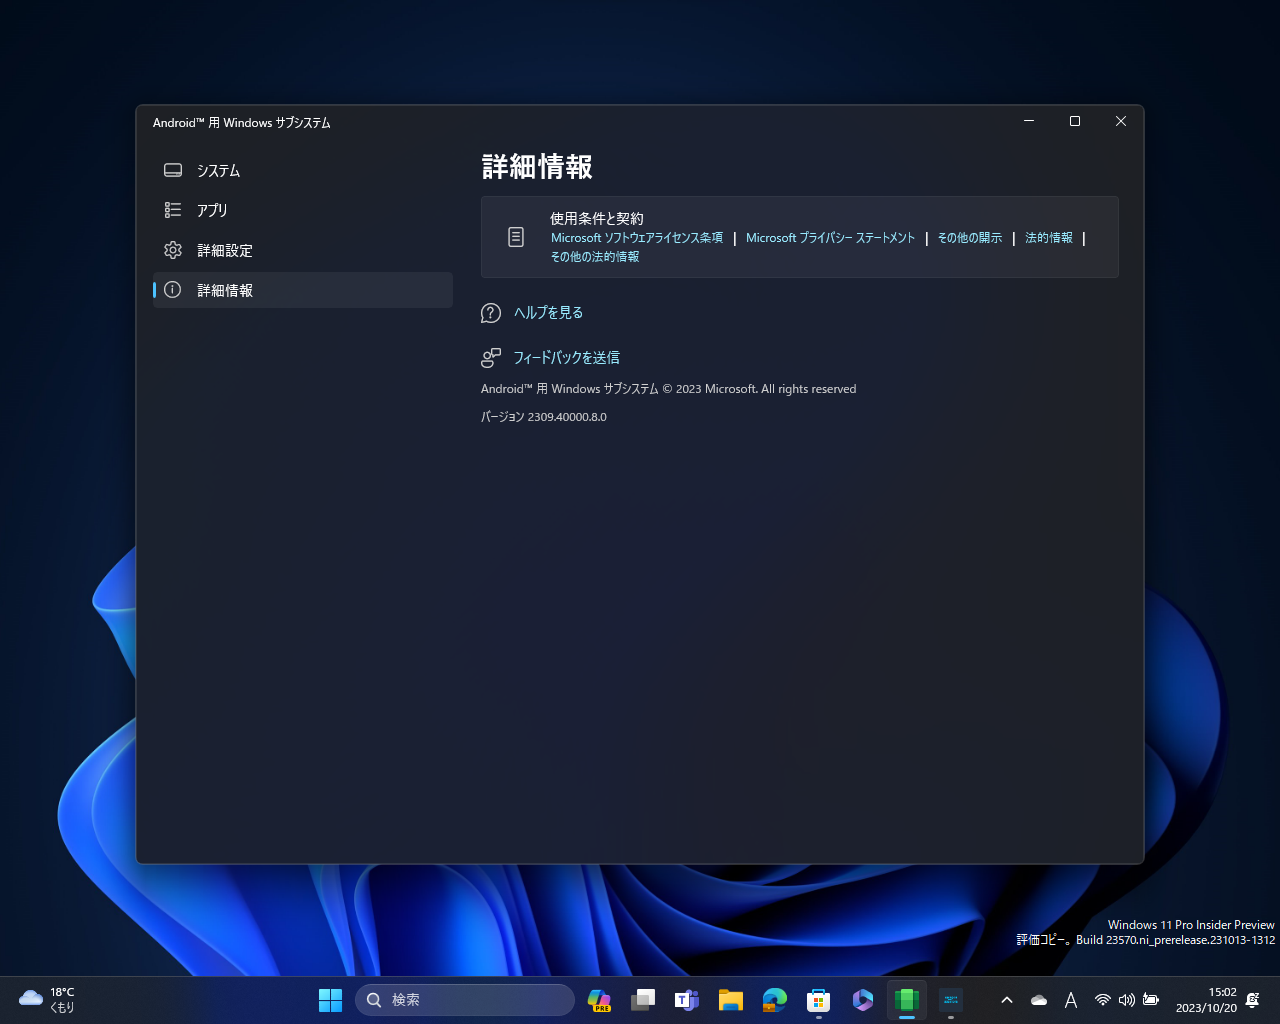Open Microsoft プライバシー ステートメント link
Screen dimensions: 1280x1024
click(x=830, y=237)
